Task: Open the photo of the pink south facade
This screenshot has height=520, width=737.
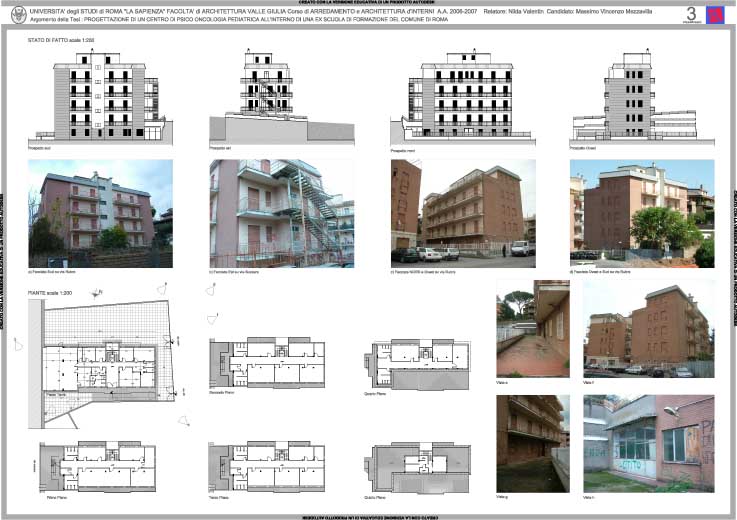Action: pyautogui.click(x=100, y=213)
